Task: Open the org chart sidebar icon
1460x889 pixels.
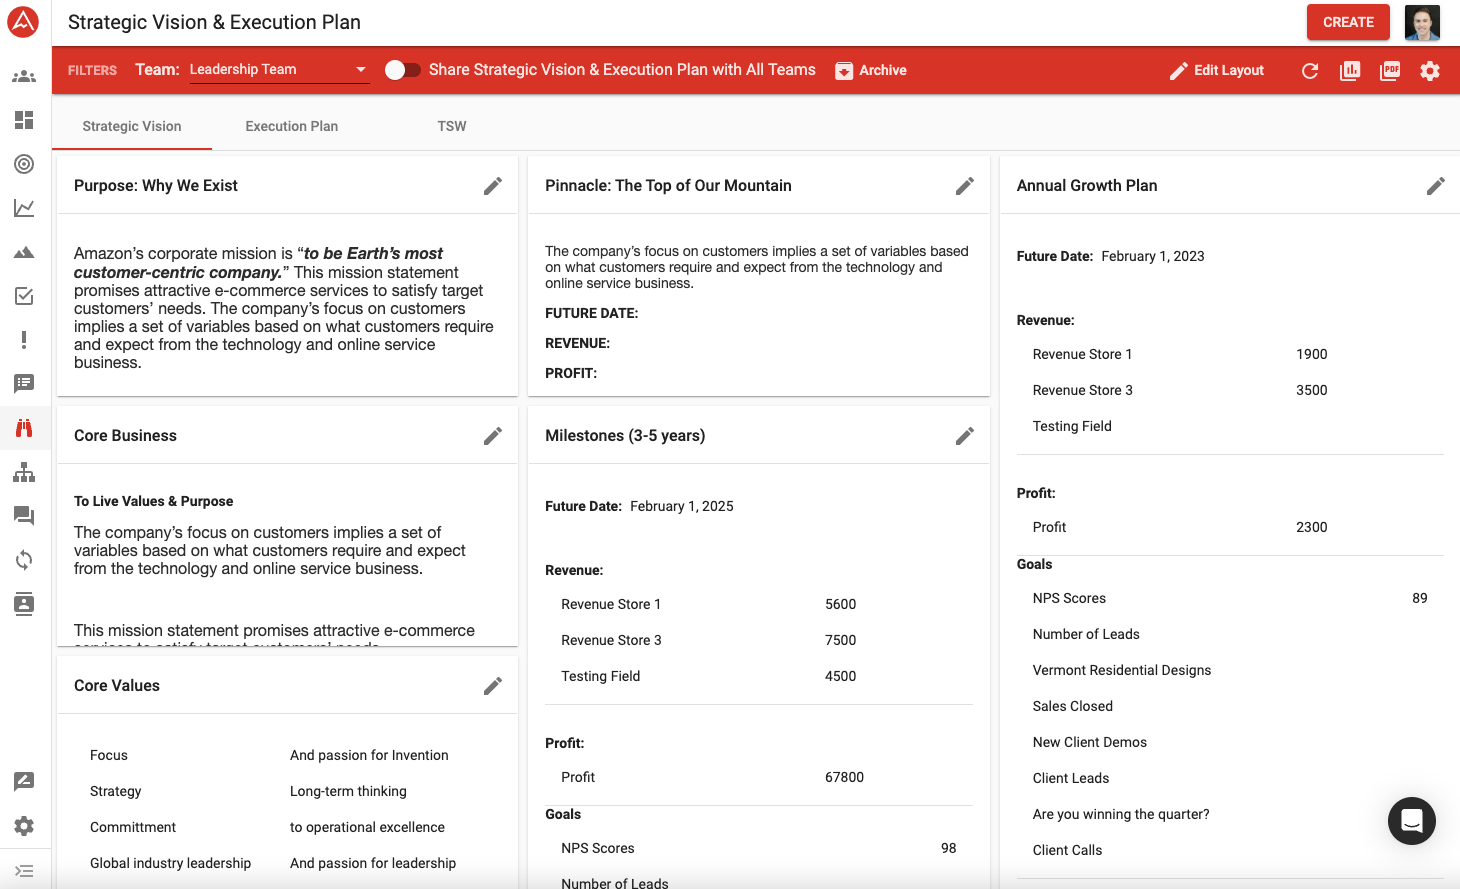Action: pos(24,472)
